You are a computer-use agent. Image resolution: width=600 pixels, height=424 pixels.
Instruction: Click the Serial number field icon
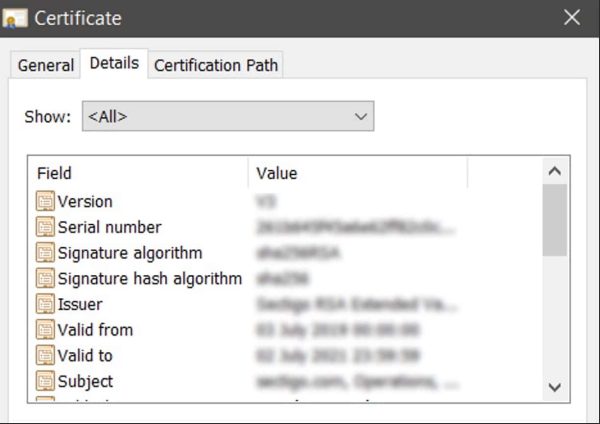pyautogui.click(x=45, y=227)
